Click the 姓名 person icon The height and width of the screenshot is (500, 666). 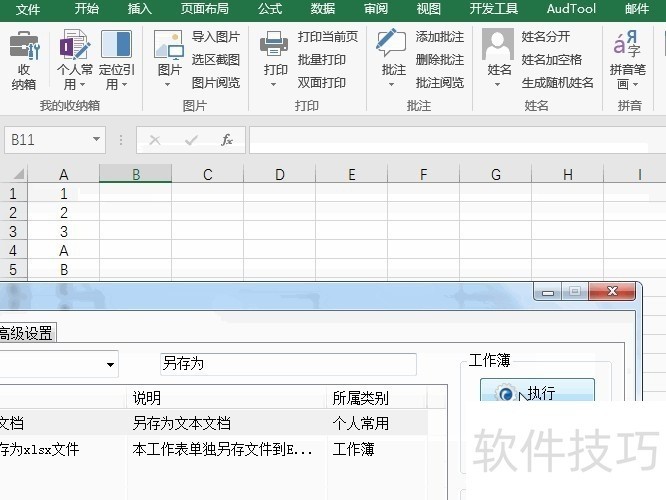[498, 44]
